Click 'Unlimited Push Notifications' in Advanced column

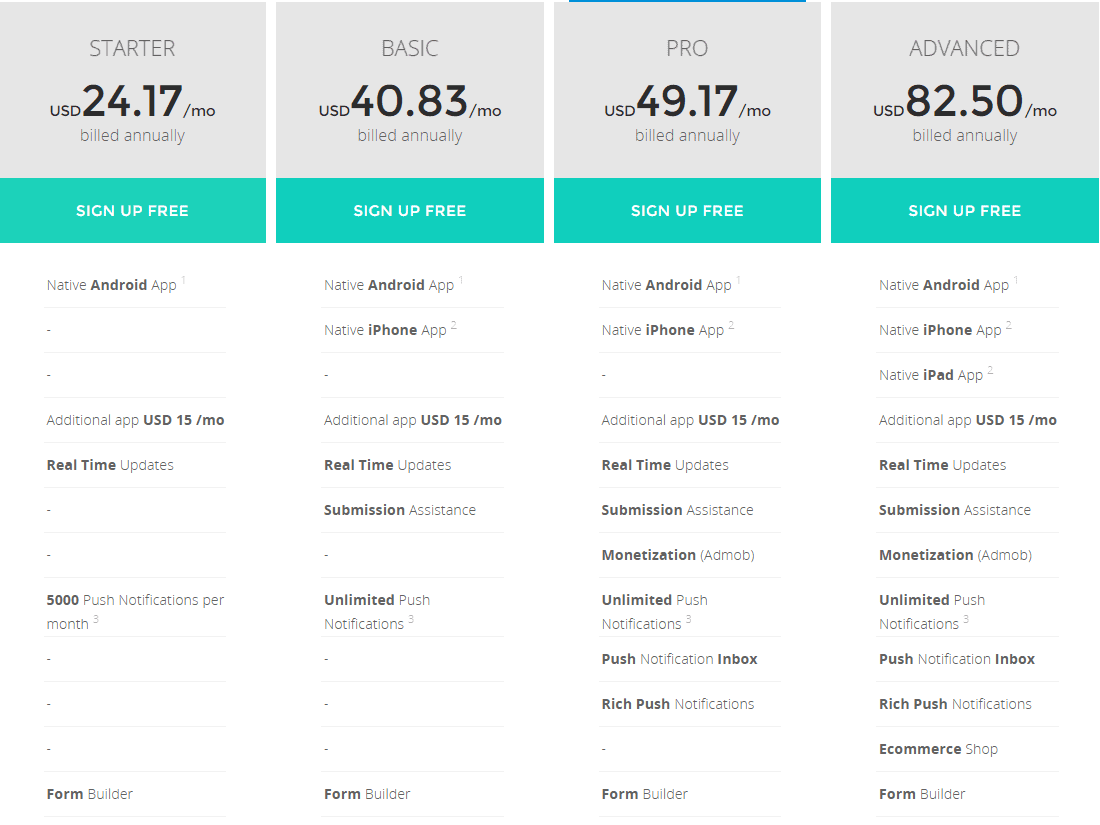click(x=932, y=612)
